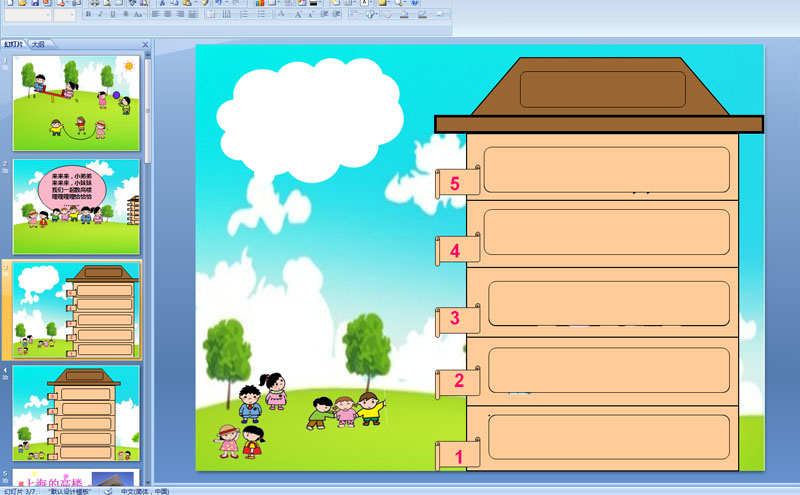Viewport: 800px width, 495px height.
Task: Click the insert chart icon
Action: coord(260,3)
